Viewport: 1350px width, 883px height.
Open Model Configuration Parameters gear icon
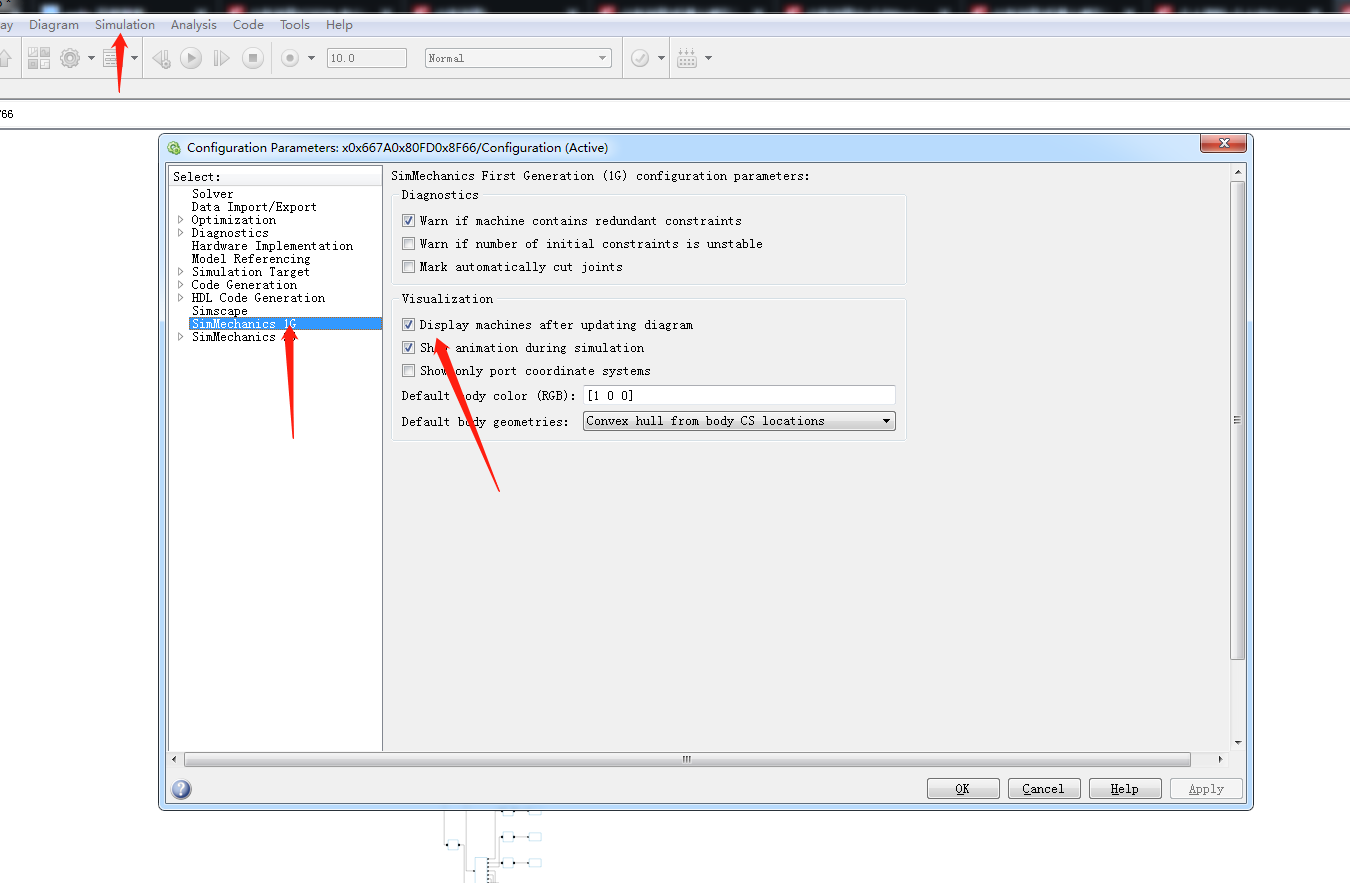point(70,58)
